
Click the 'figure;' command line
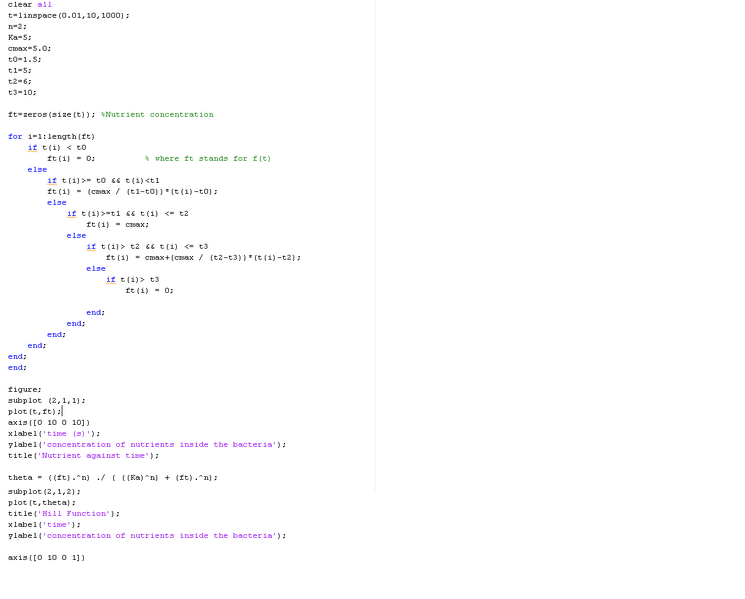pyautogui.click(x=24, y=389)
